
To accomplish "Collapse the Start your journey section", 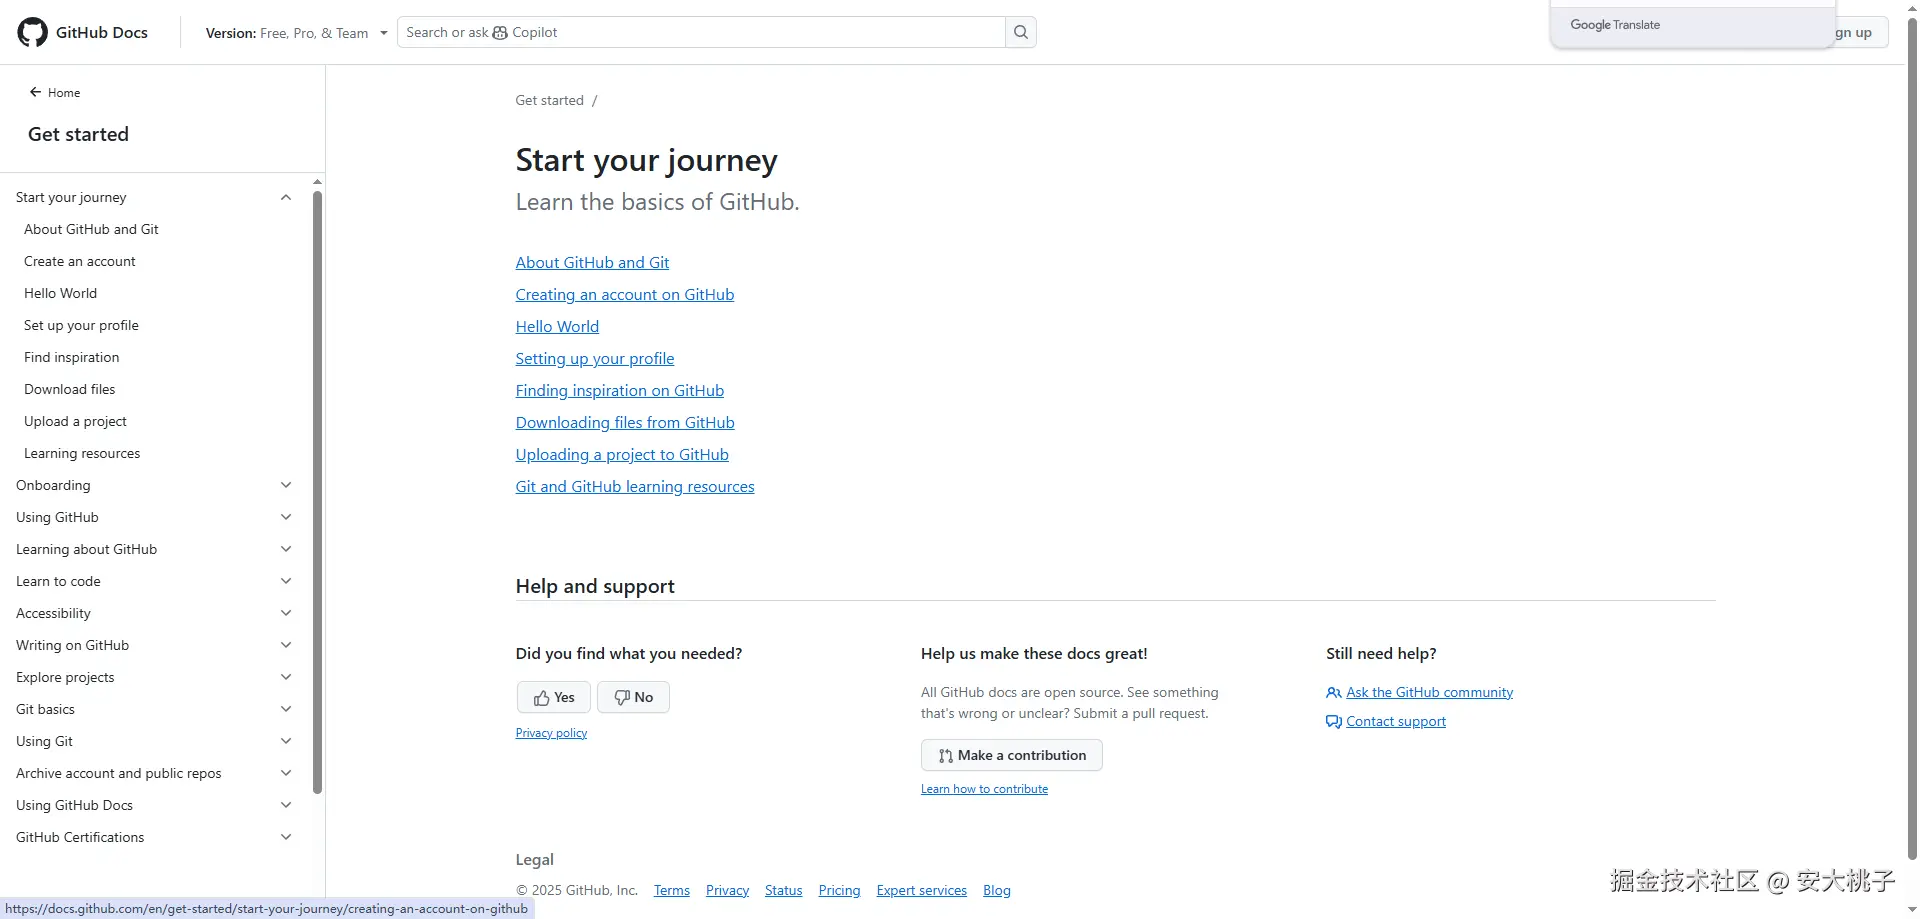I will pos(286,197).
